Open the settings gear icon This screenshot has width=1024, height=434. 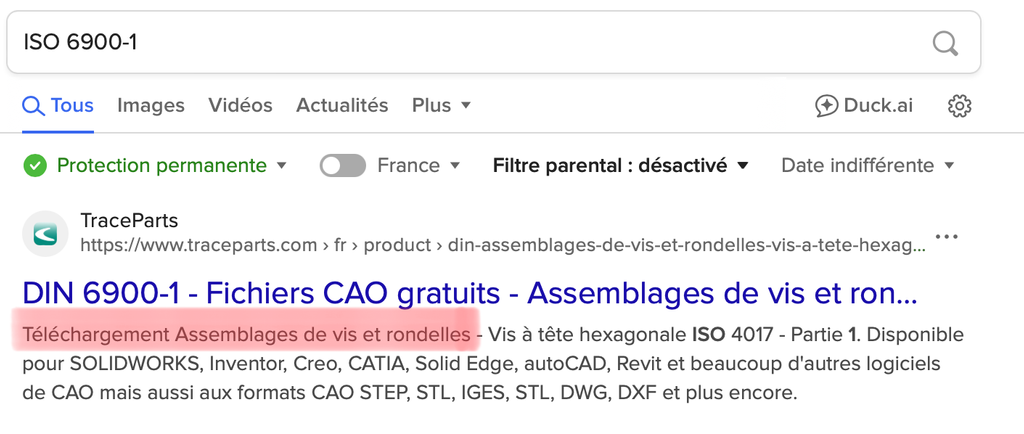pos(959,106)
